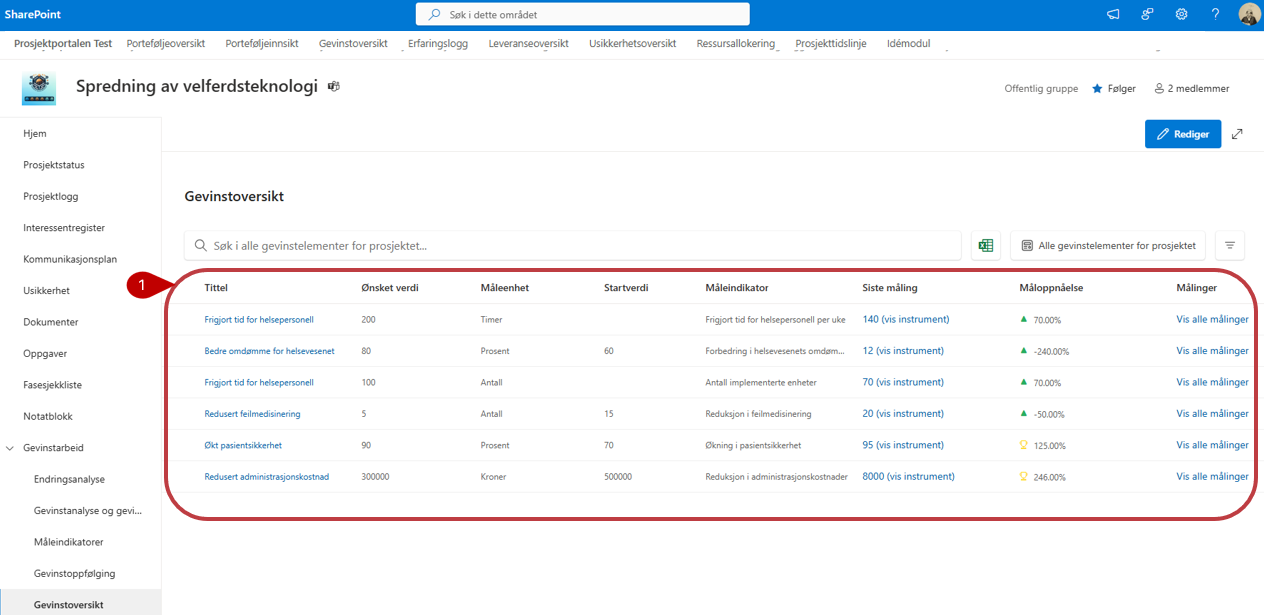Collapse the Gevinstarbeid navigation section
This screenshot has height=615, width=1264.
click(x=11, y=448)
